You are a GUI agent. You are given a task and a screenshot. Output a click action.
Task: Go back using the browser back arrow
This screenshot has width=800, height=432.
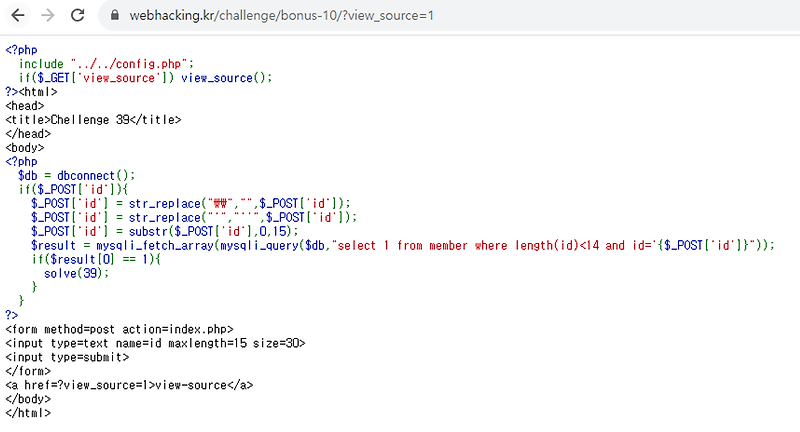[18, 15]
